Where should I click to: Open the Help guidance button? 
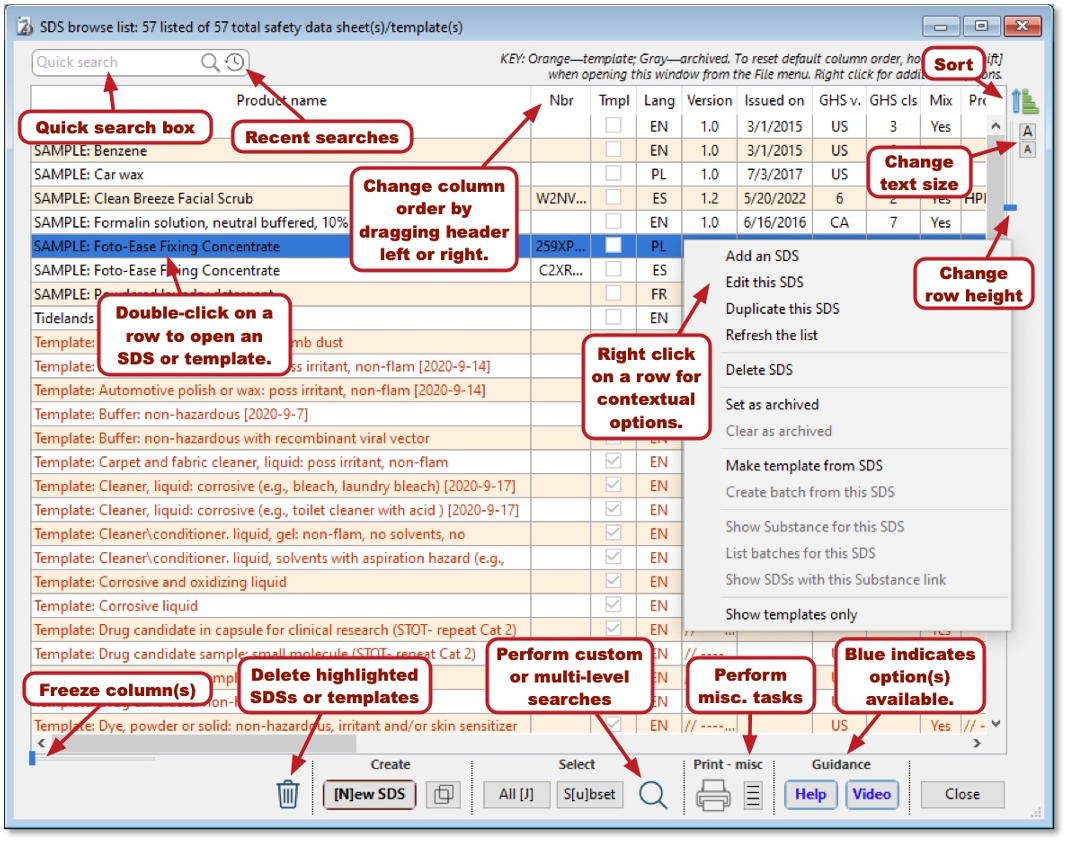pos(810,794)
